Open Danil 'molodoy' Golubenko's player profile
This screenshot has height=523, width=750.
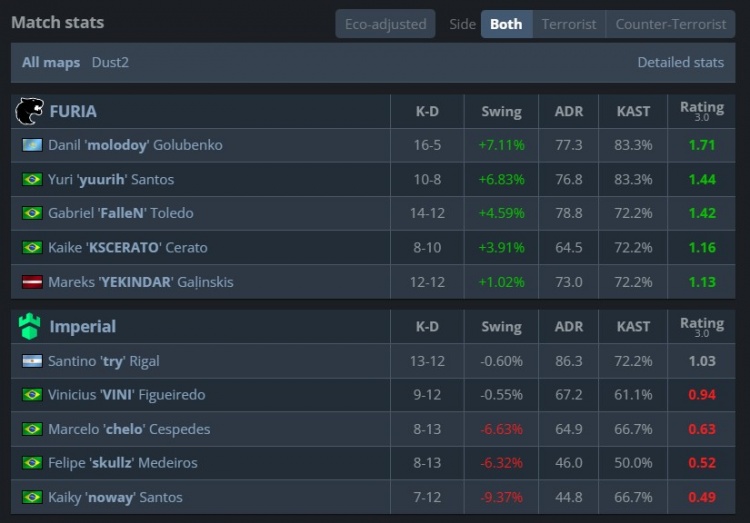[135, 145]
